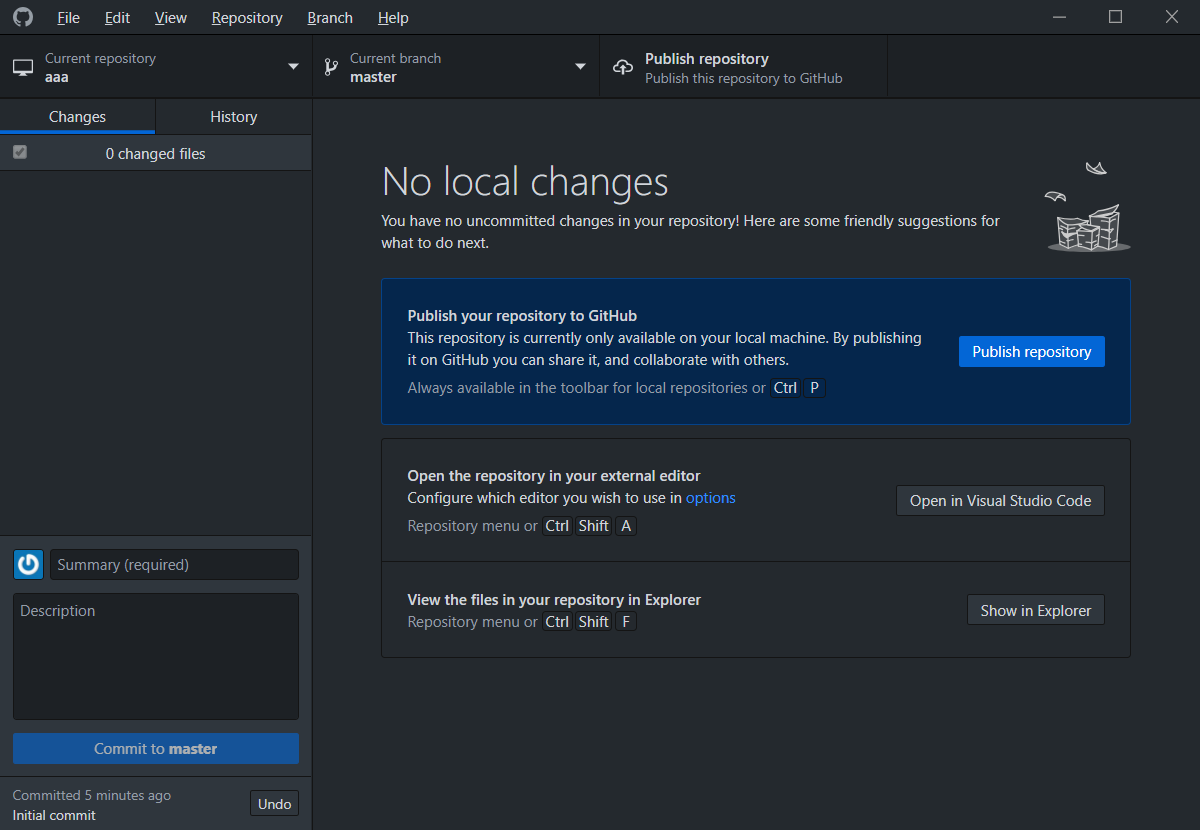Click the Ctrl key hint beside P
This screenshot has width=1200, height=830.
tap(785, 388)
